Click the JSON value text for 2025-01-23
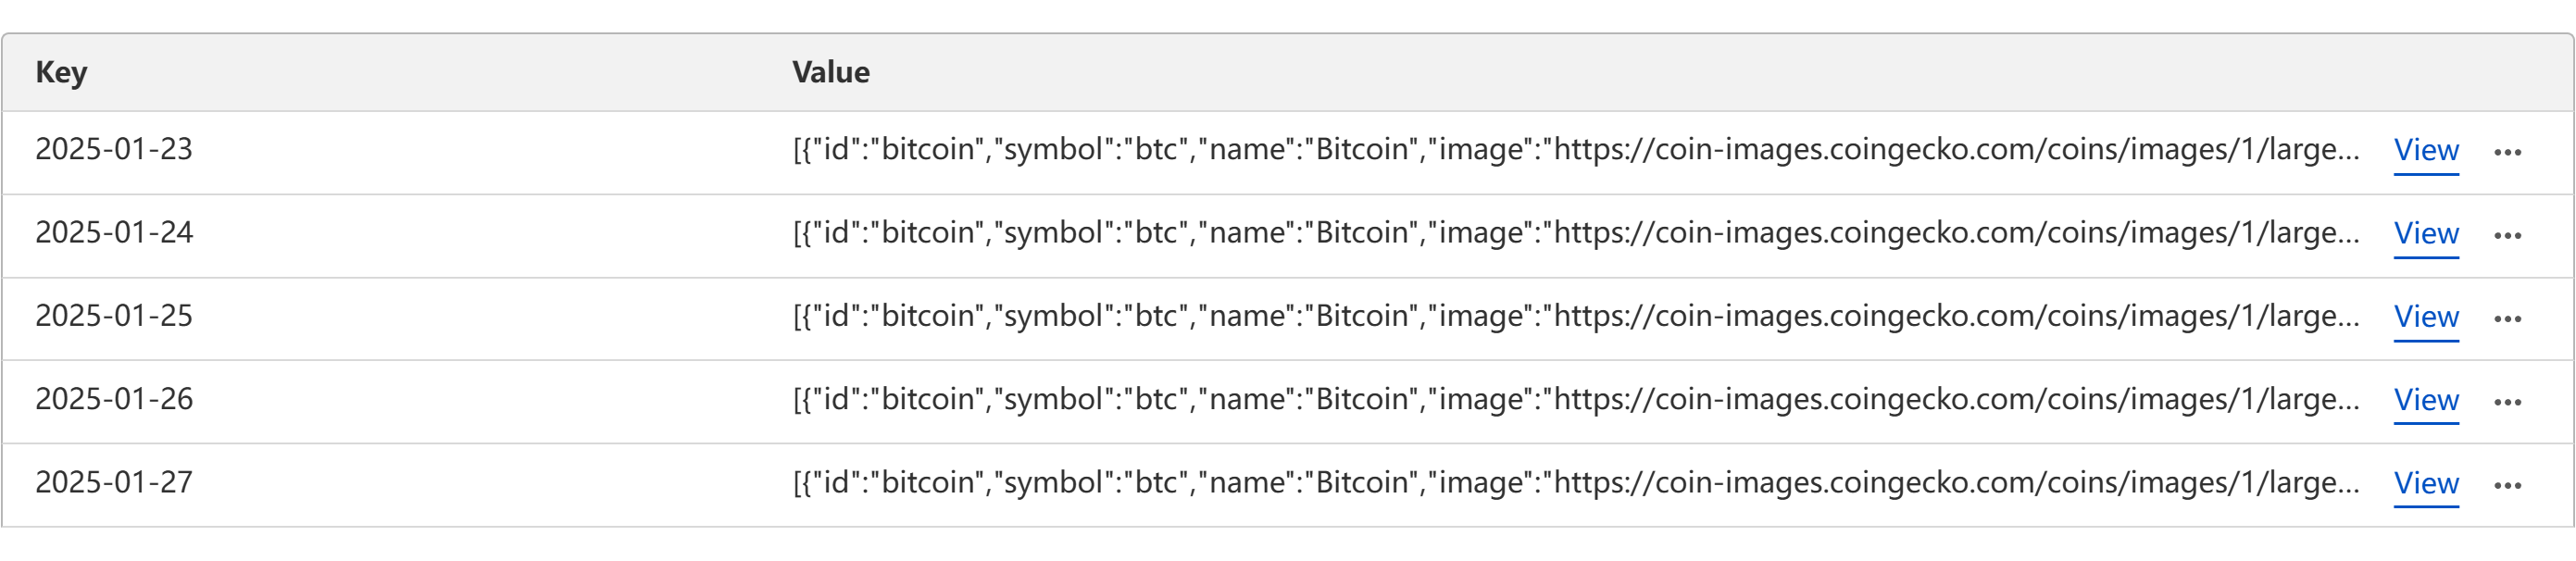The image size is (2576, 561). [x=1576, y=150]
